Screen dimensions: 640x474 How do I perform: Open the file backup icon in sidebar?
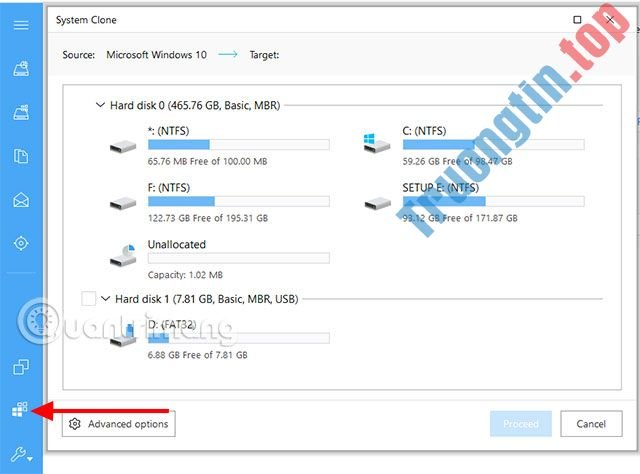pos(21,156)
